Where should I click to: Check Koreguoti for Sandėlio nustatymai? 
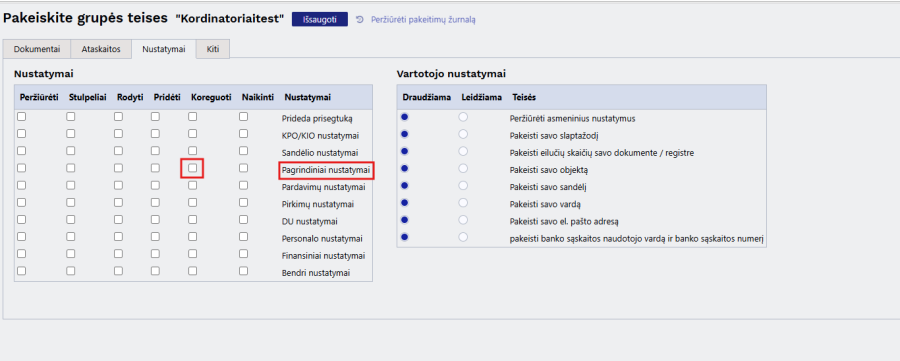tap(193, 151)
